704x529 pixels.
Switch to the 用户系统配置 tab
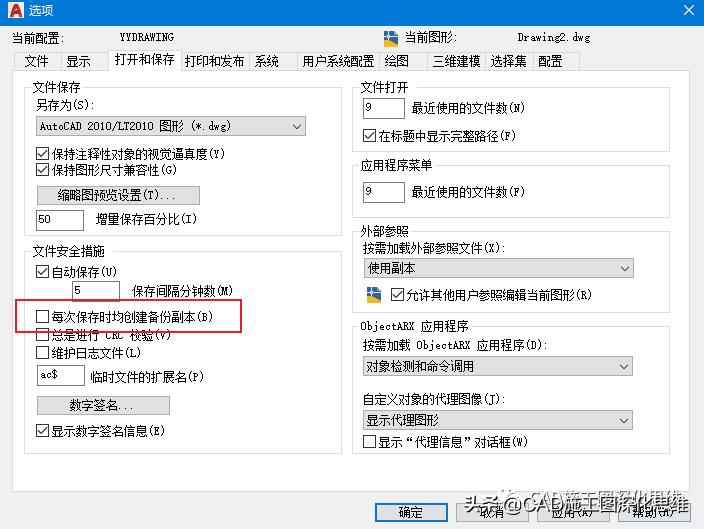[338, 61]
